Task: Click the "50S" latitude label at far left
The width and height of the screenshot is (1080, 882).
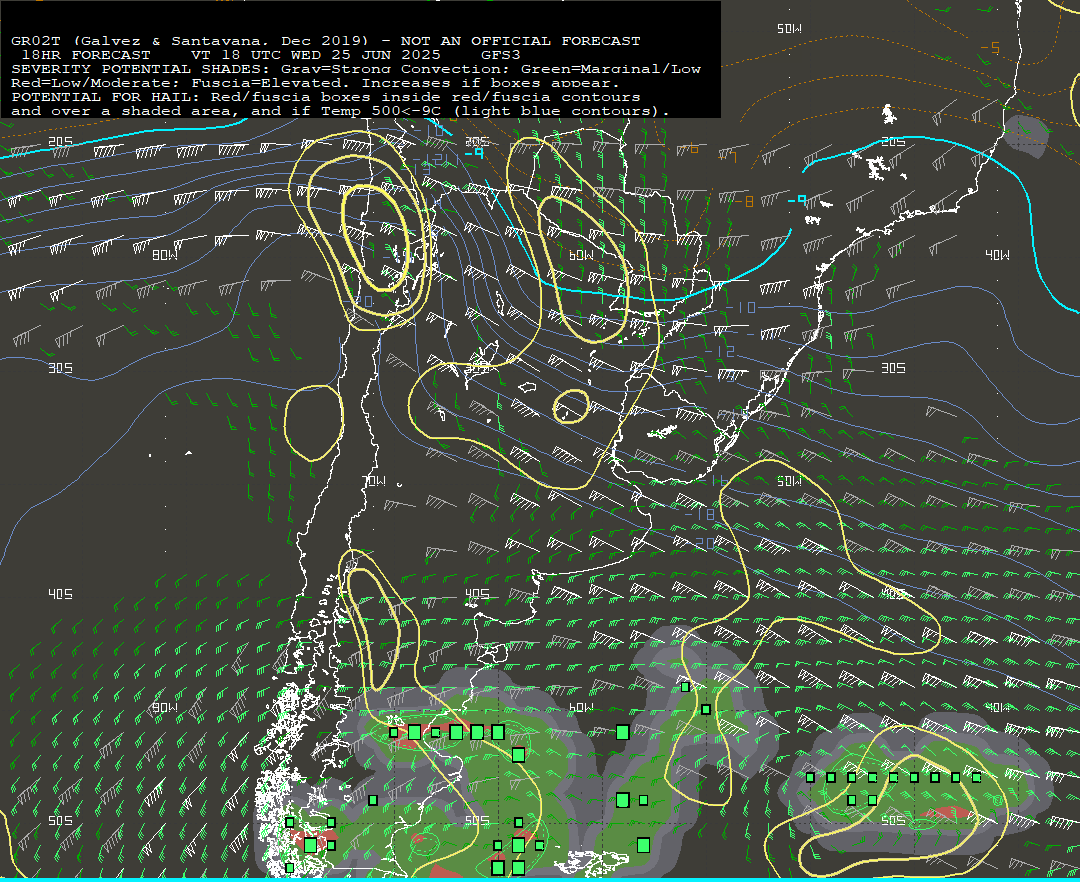Action: (x=61, y=821)
